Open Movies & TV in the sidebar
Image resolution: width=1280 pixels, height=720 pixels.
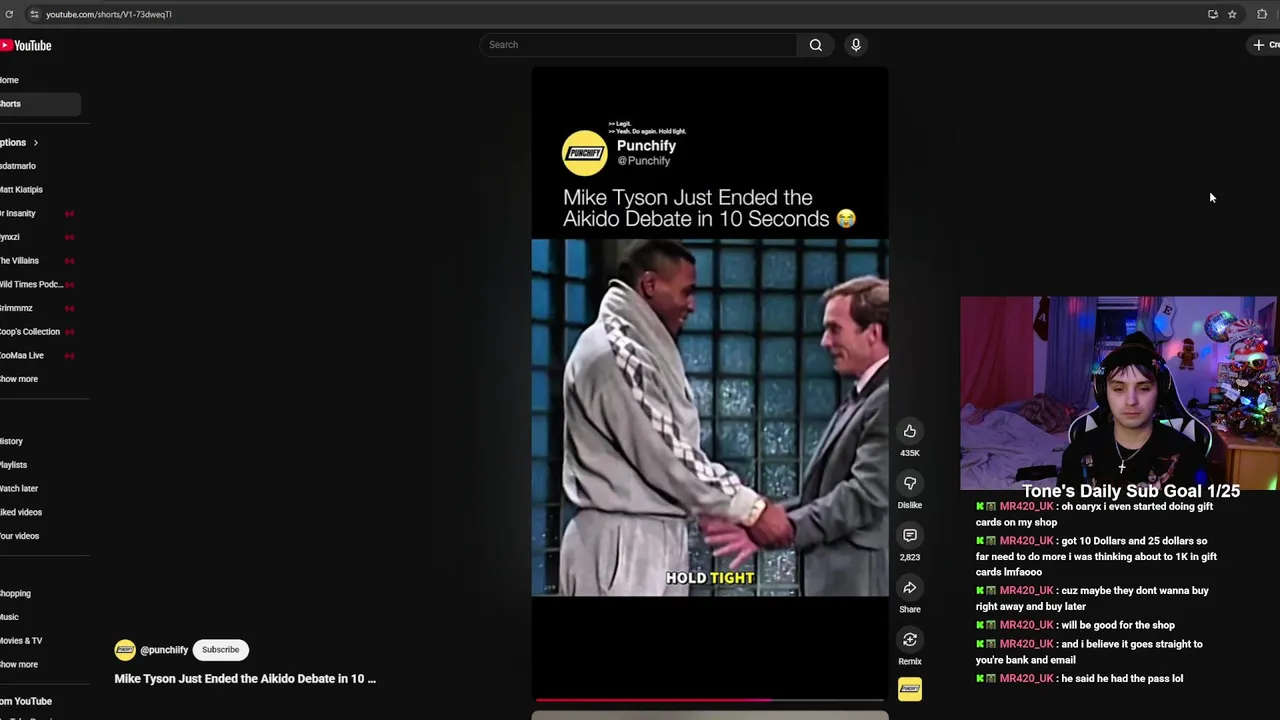tap(21, 641)
